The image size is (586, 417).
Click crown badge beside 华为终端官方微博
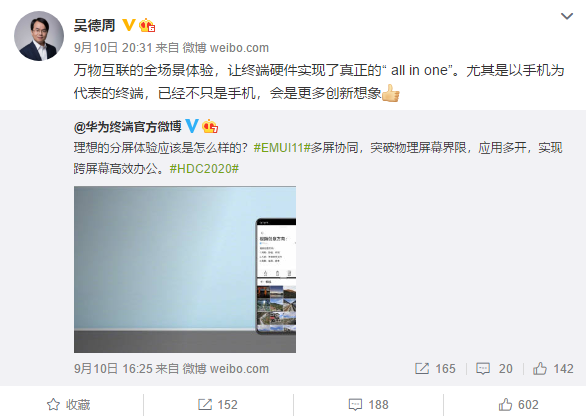pyautogui.click(x=210, y=126)
